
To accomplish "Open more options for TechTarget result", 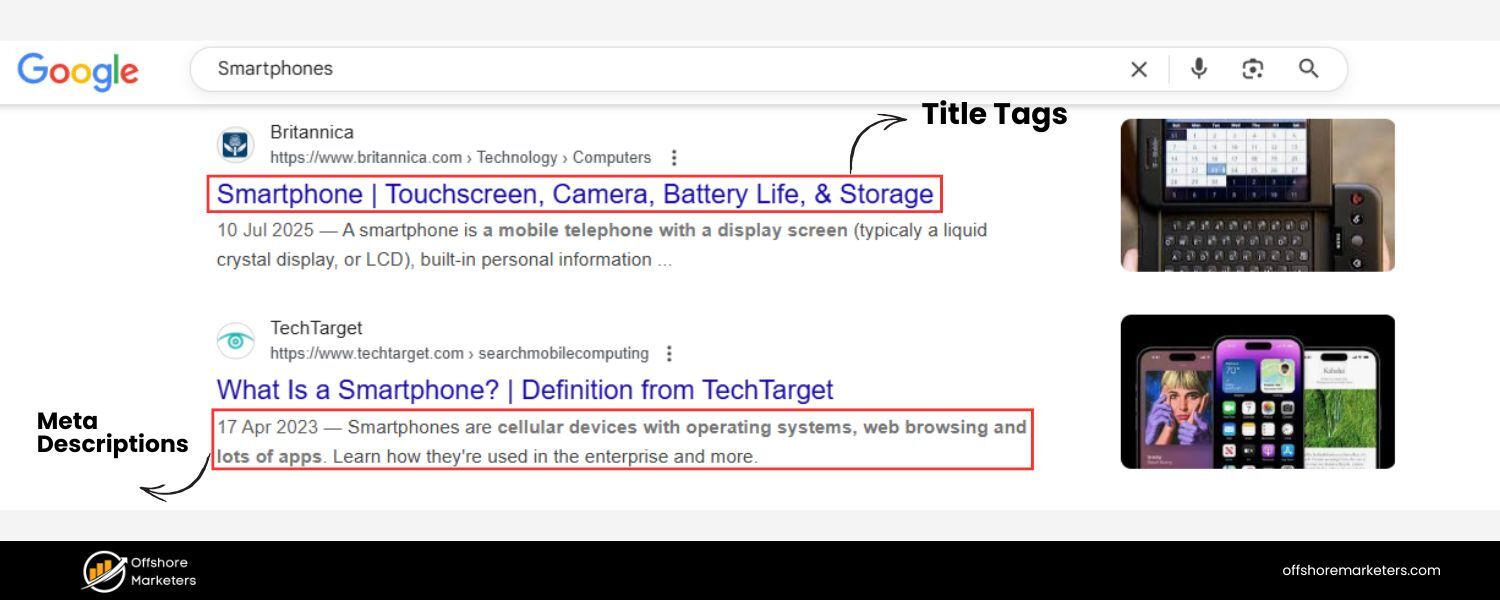I will 670,354.
